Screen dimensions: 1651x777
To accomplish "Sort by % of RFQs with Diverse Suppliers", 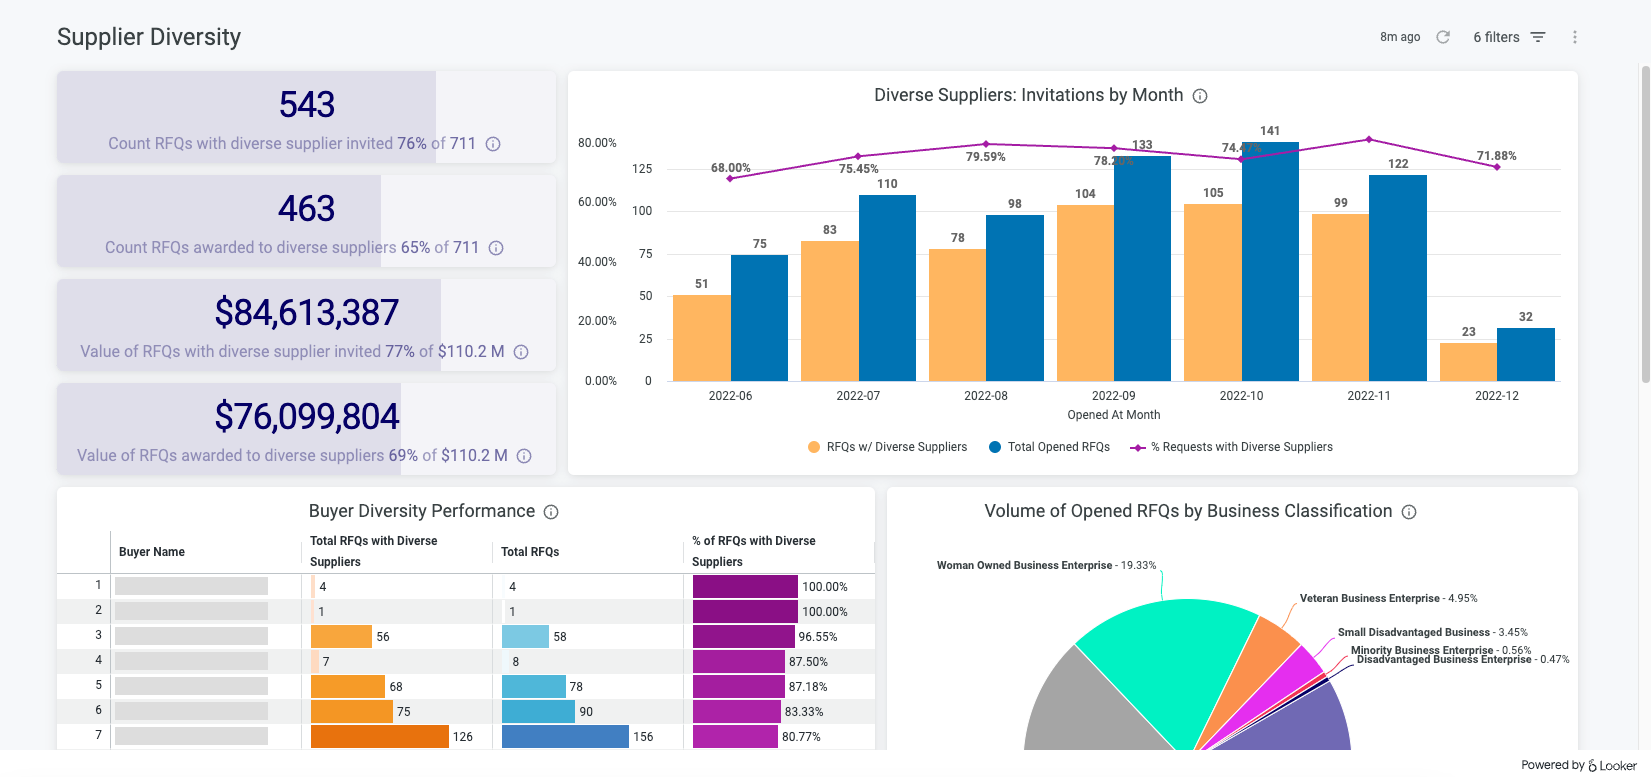I will coord(753,551).
